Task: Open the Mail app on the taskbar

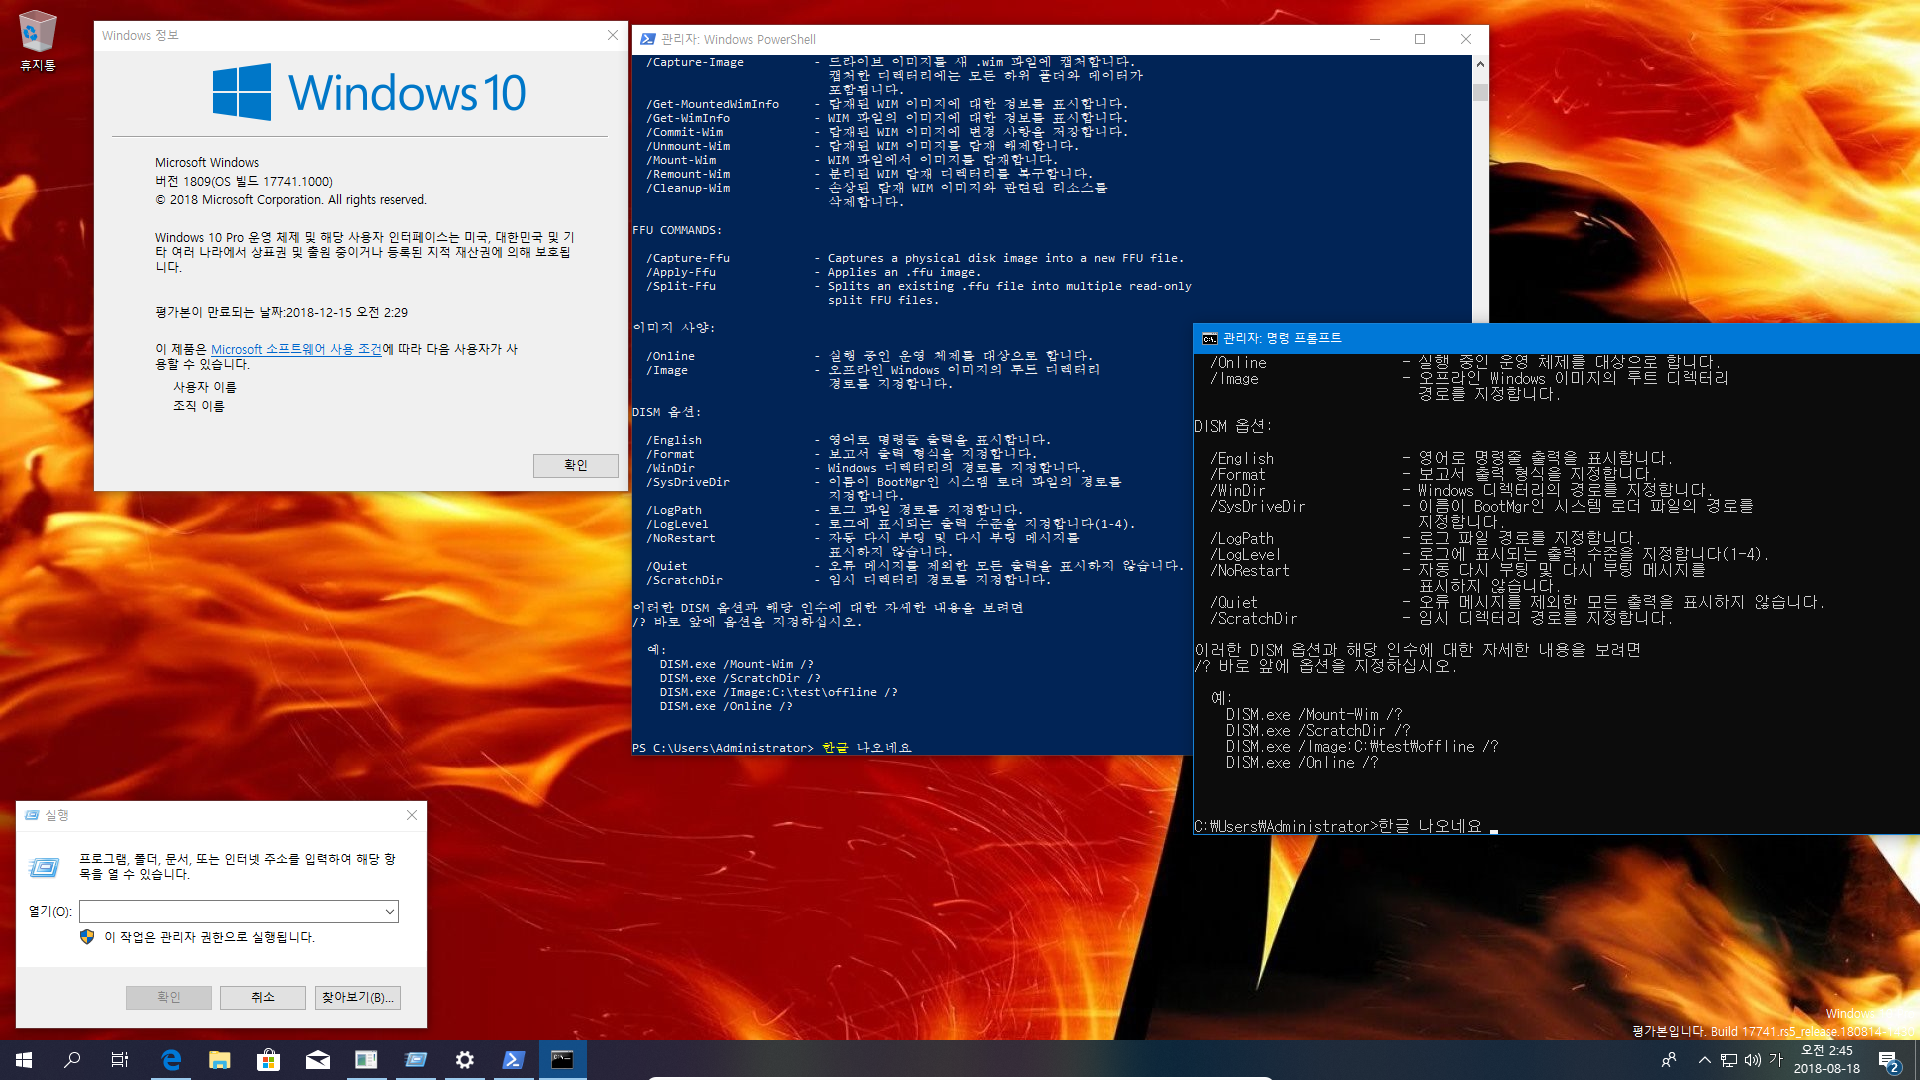Action: [318, 1060]
